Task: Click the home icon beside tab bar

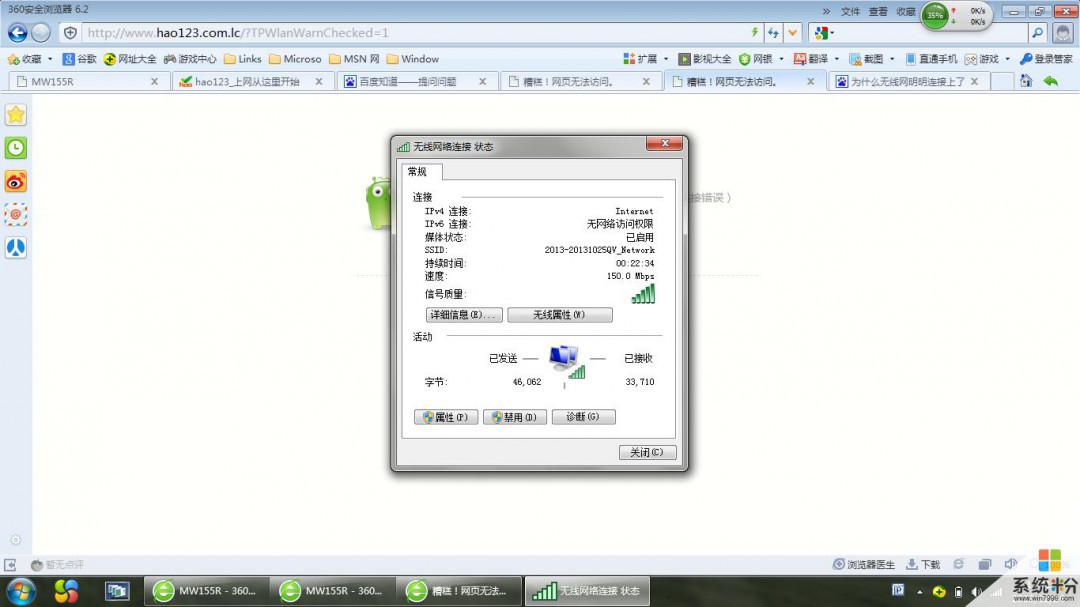Action: tap(1026, 81)
